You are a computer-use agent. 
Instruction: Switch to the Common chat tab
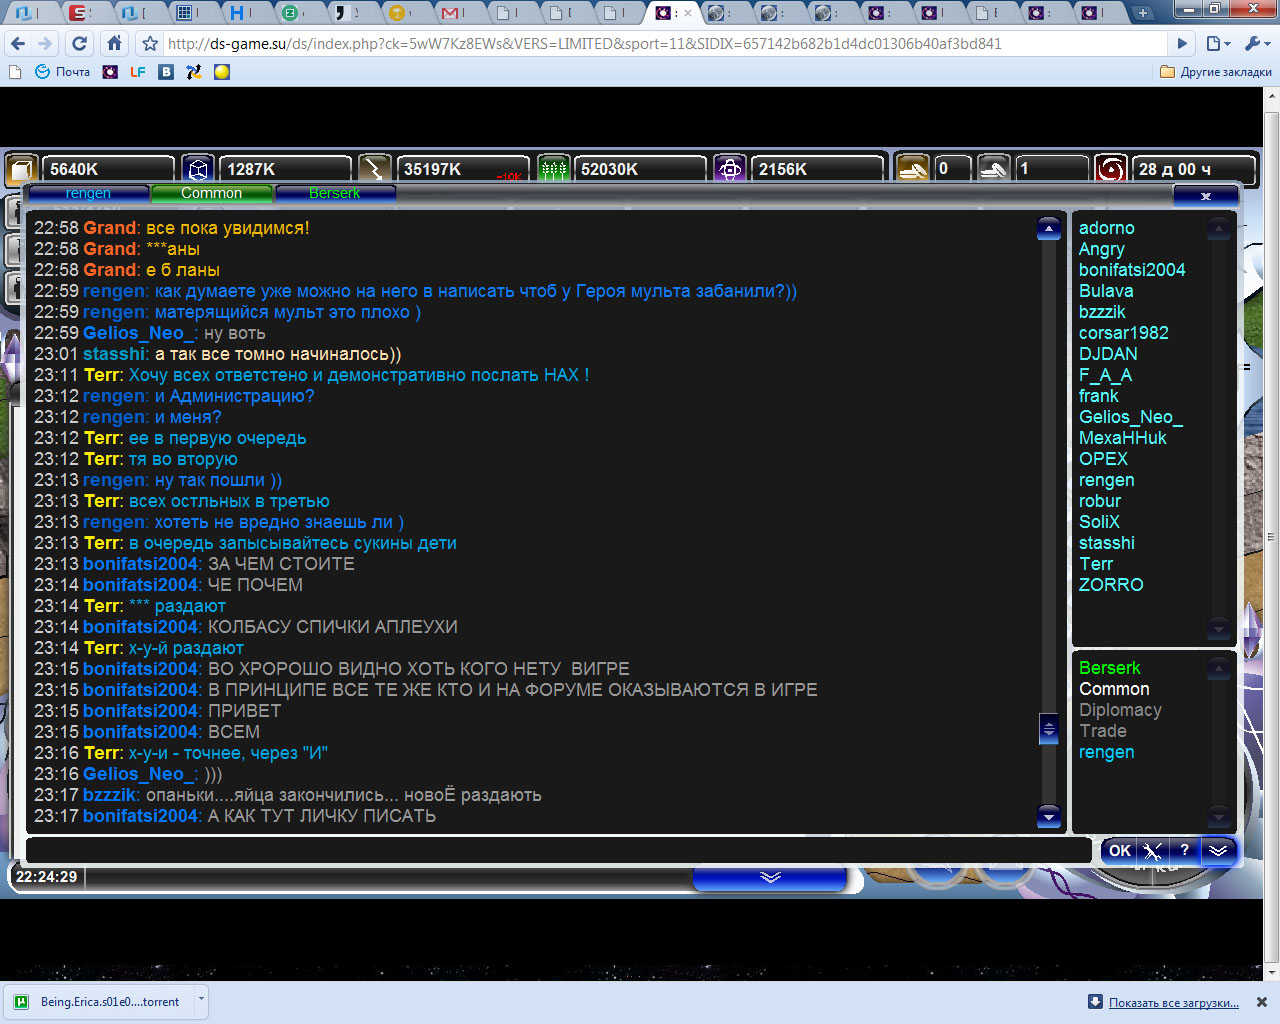[x=211, y=193]
